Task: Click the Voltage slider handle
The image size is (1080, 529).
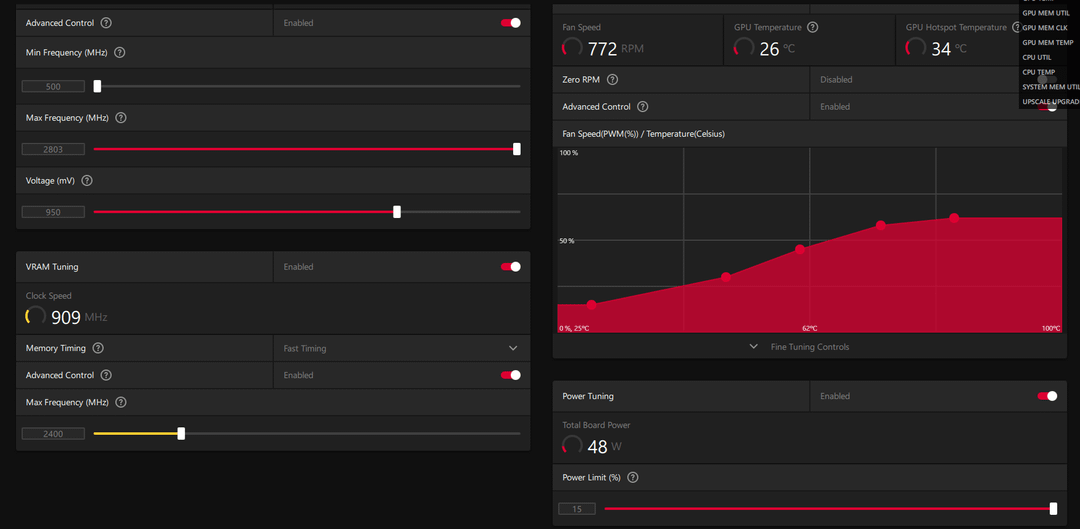Action: click(397, 212)
